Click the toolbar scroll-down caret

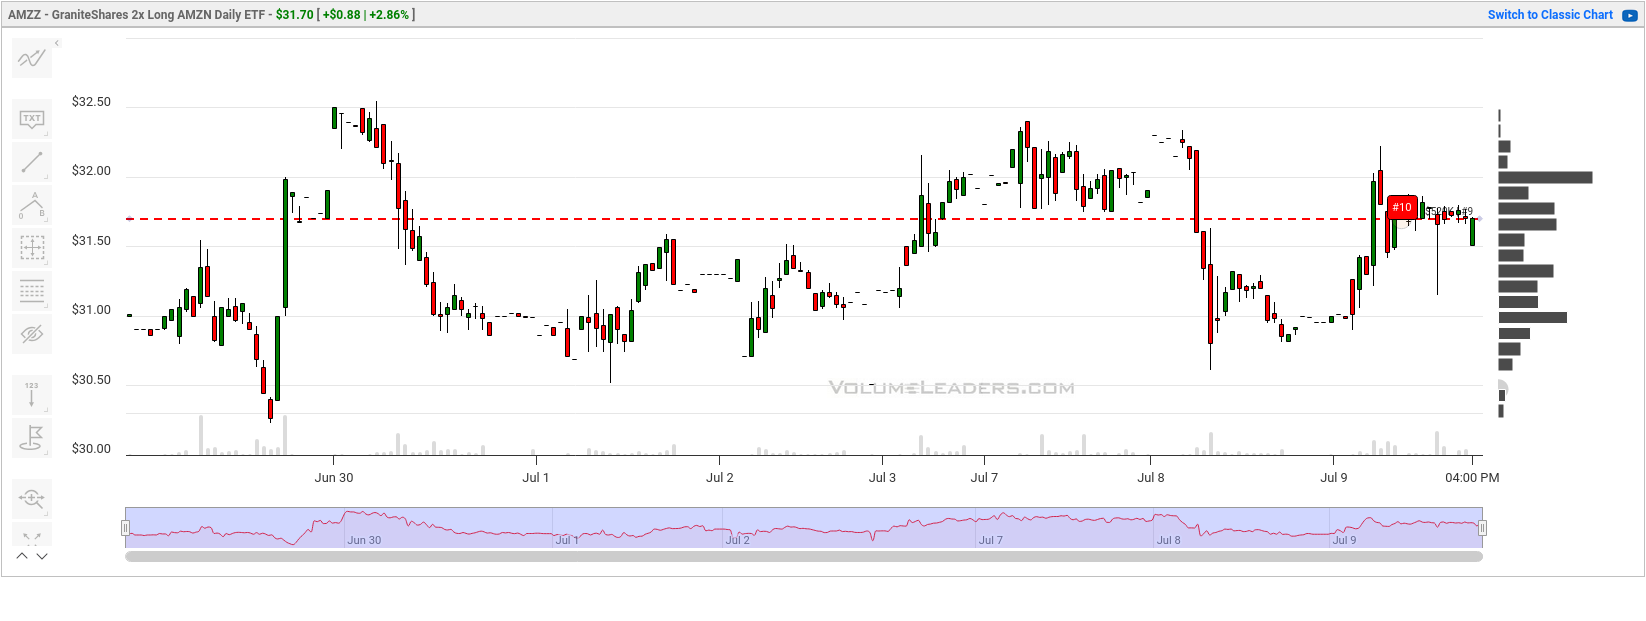[42, 556]
